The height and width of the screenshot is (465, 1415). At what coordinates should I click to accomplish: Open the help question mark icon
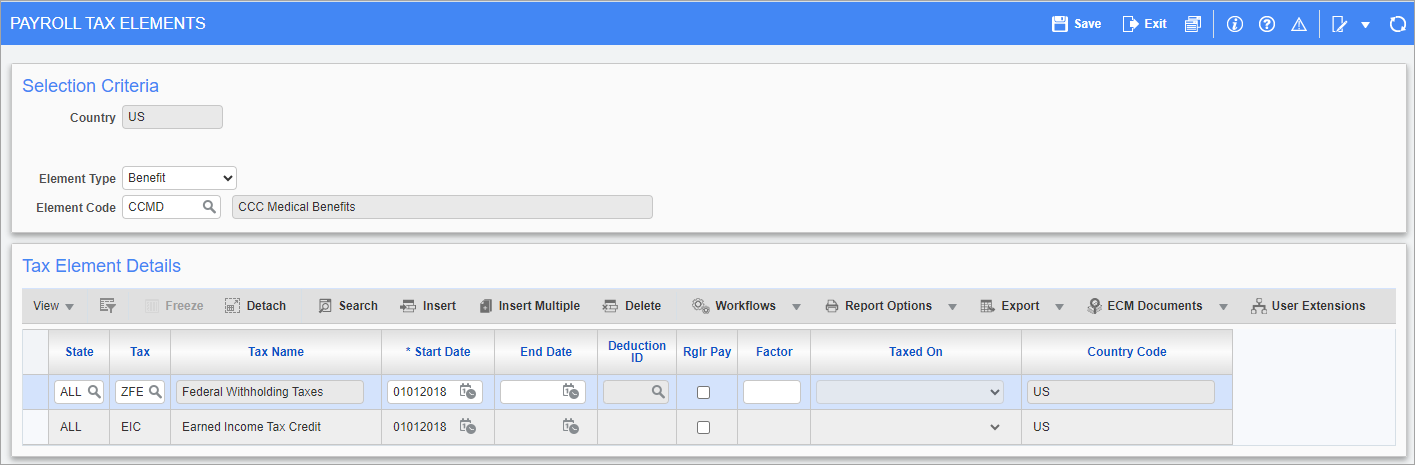click(x=1267, y=24)
